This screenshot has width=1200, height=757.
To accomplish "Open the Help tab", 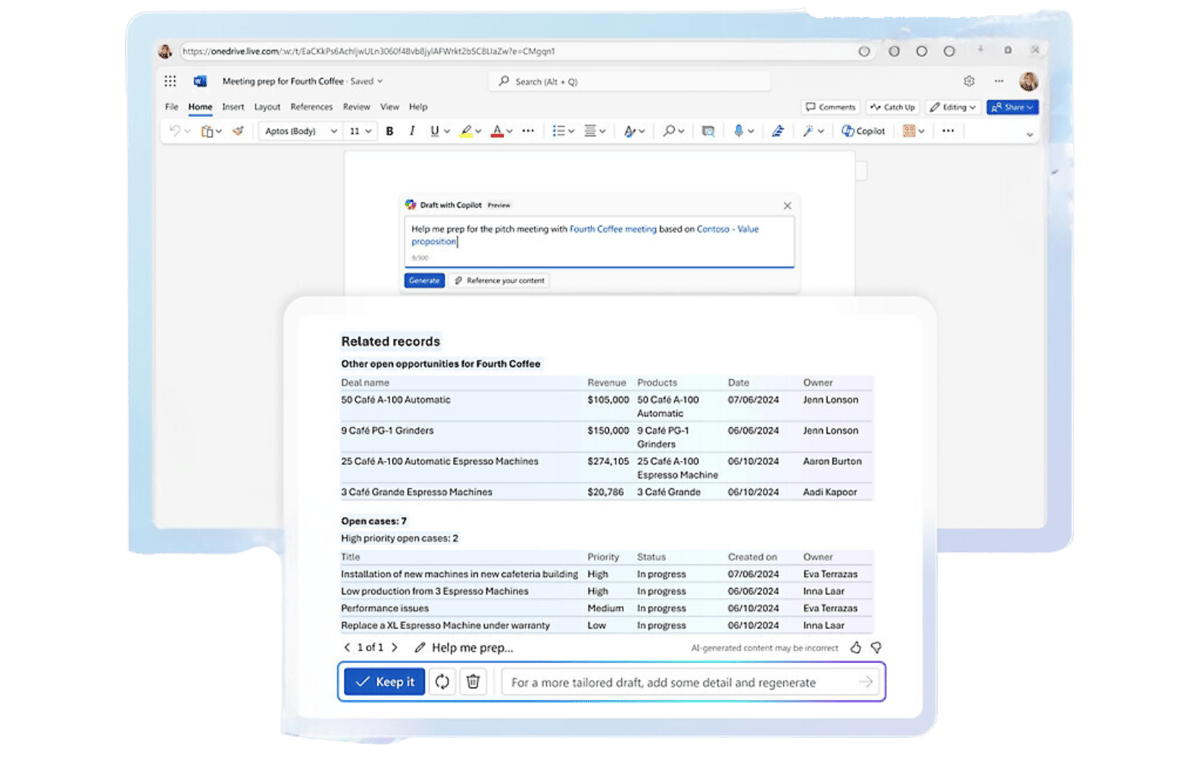I will click(x=418, y=107).
